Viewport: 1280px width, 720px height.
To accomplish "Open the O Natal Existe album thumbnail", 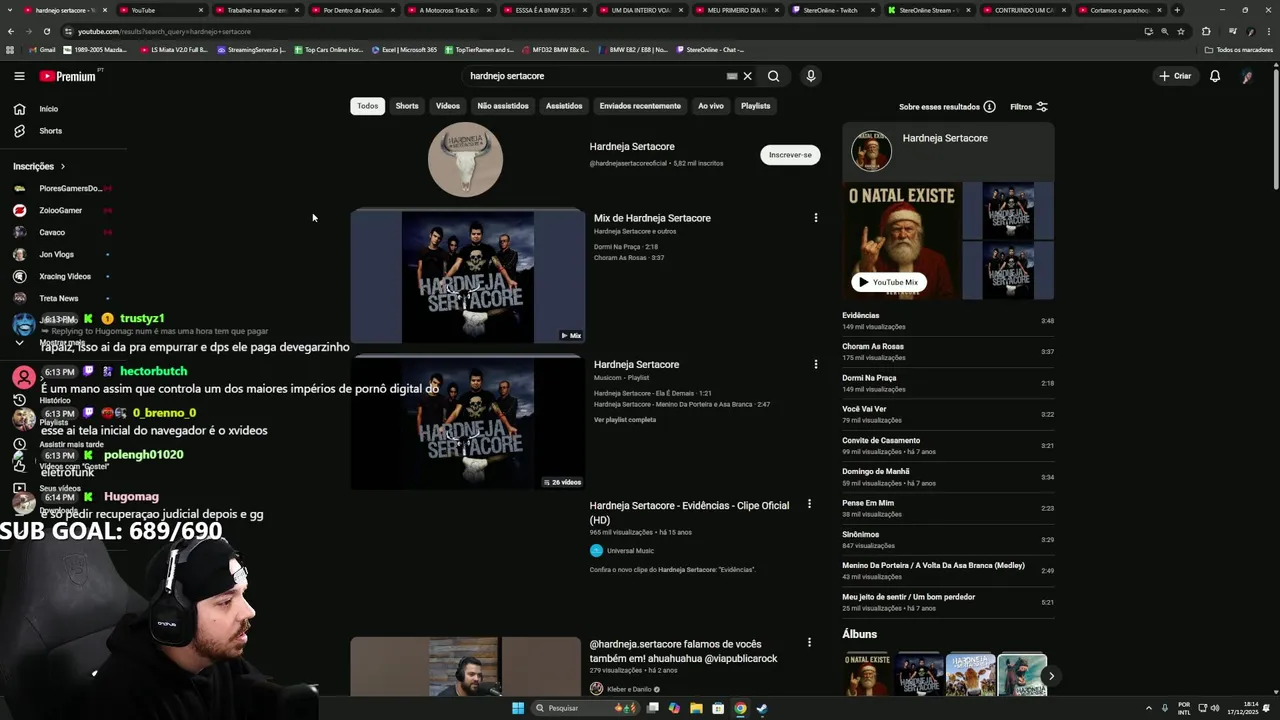I will [867, 675].
